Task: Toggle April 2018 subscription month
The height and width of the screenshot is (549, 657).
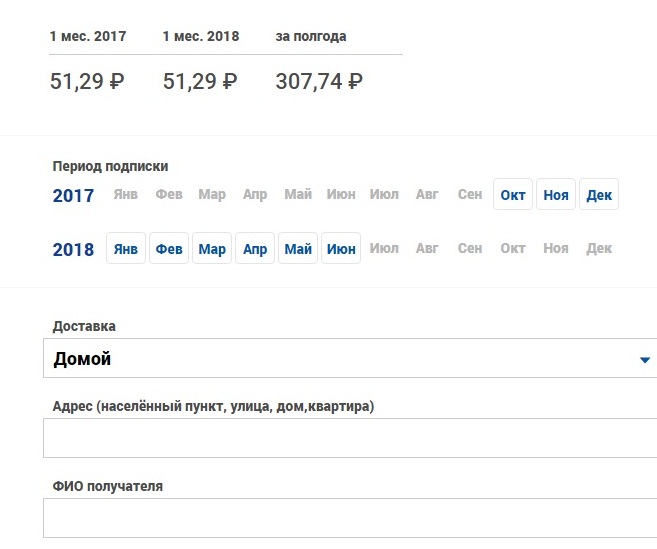Action: 255,249
